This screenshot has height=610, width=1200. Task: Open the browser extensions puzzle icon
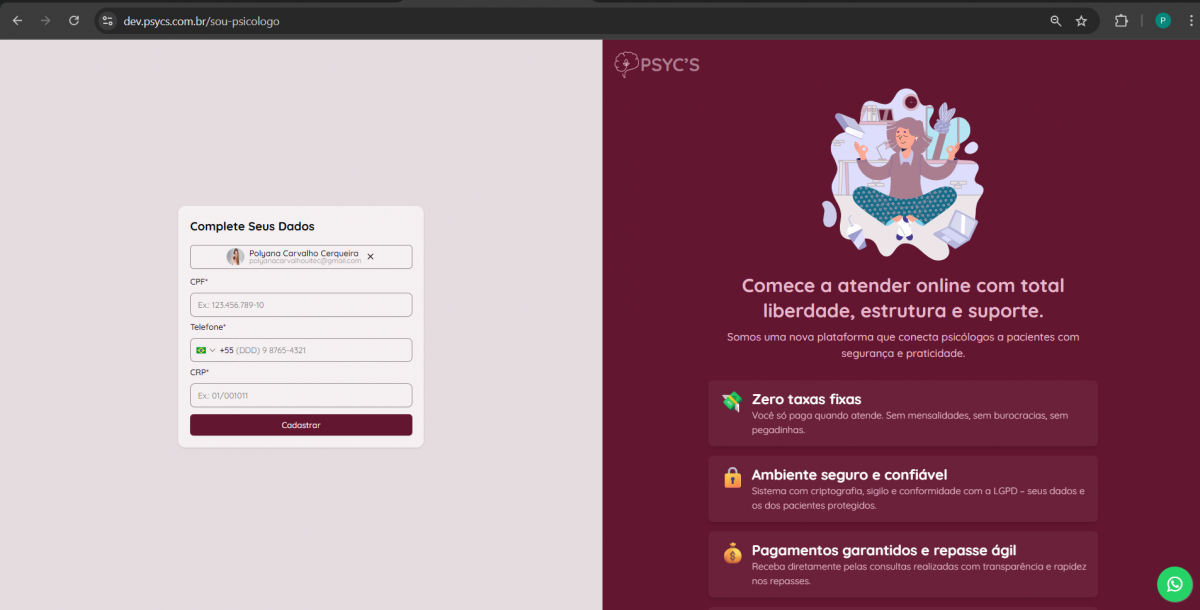coord(1121,20)
